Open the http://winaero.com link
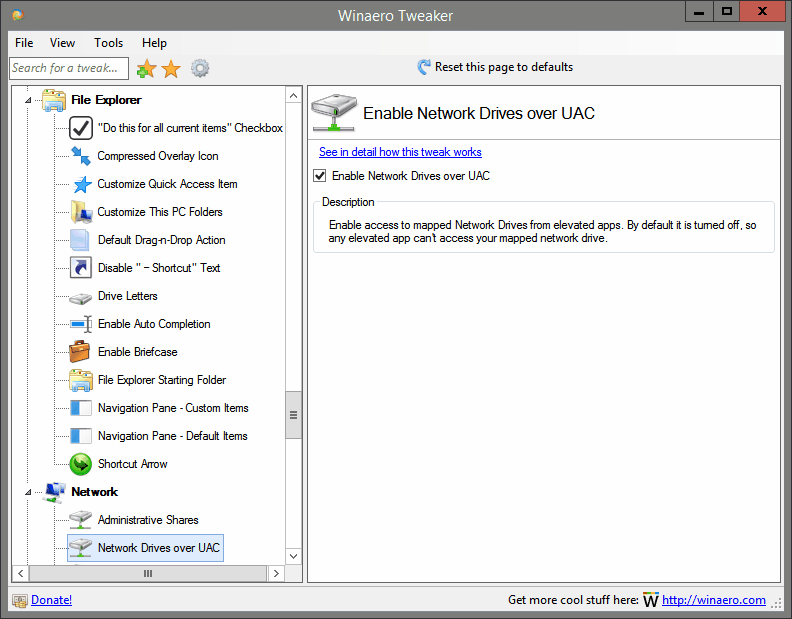Image resolution: width=792 pixels, height=619 pixels. click(714, 600)
